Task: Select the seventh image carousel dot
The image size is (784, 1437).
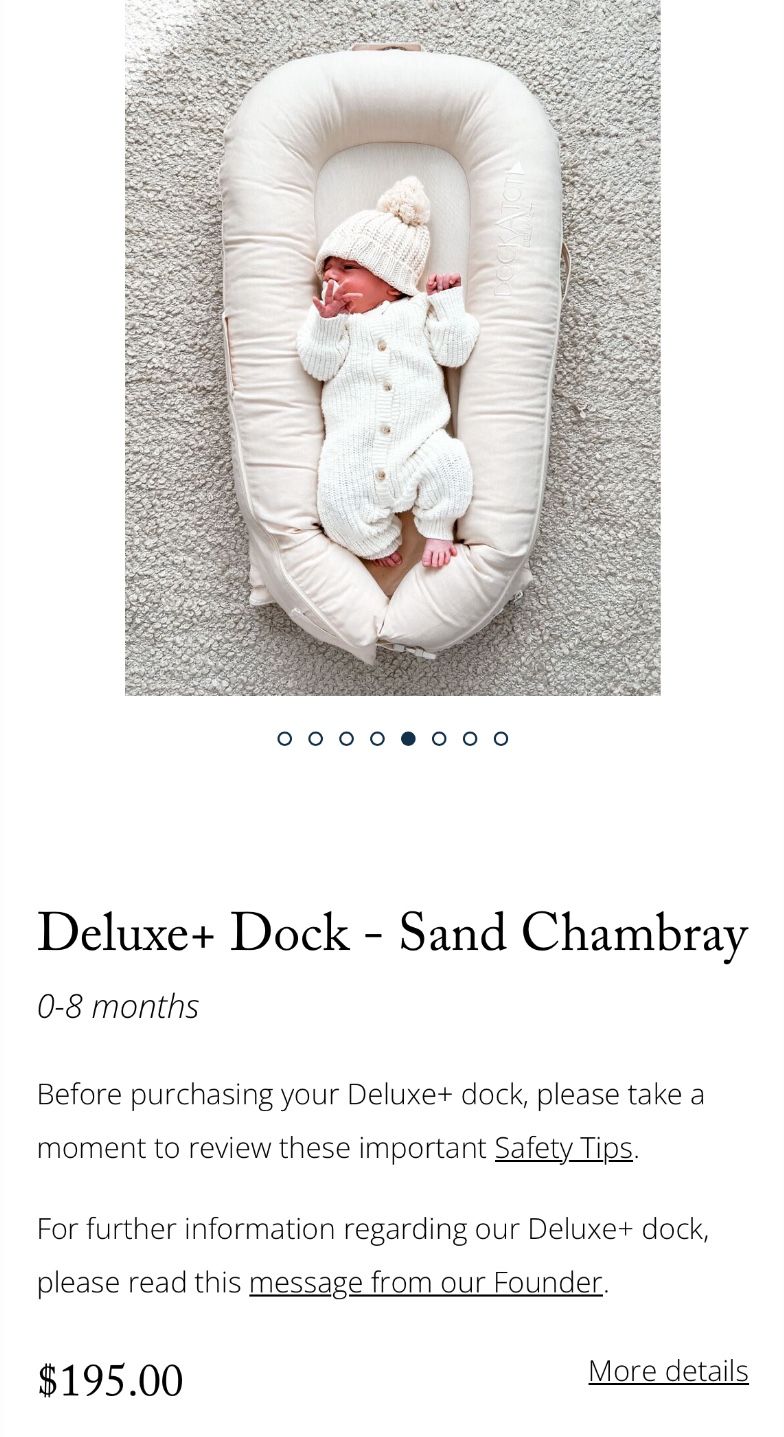Action: (470, 738)
